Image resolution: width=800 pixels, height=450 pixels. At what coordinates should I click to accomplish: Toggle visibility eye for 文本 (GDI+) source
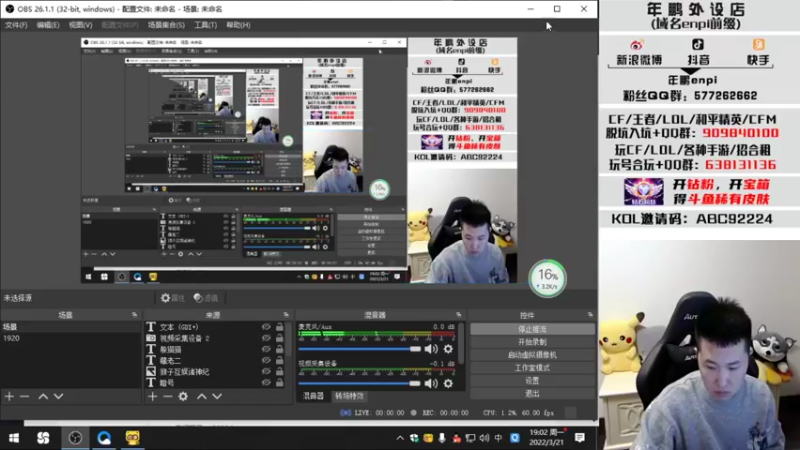click(266, 327)
